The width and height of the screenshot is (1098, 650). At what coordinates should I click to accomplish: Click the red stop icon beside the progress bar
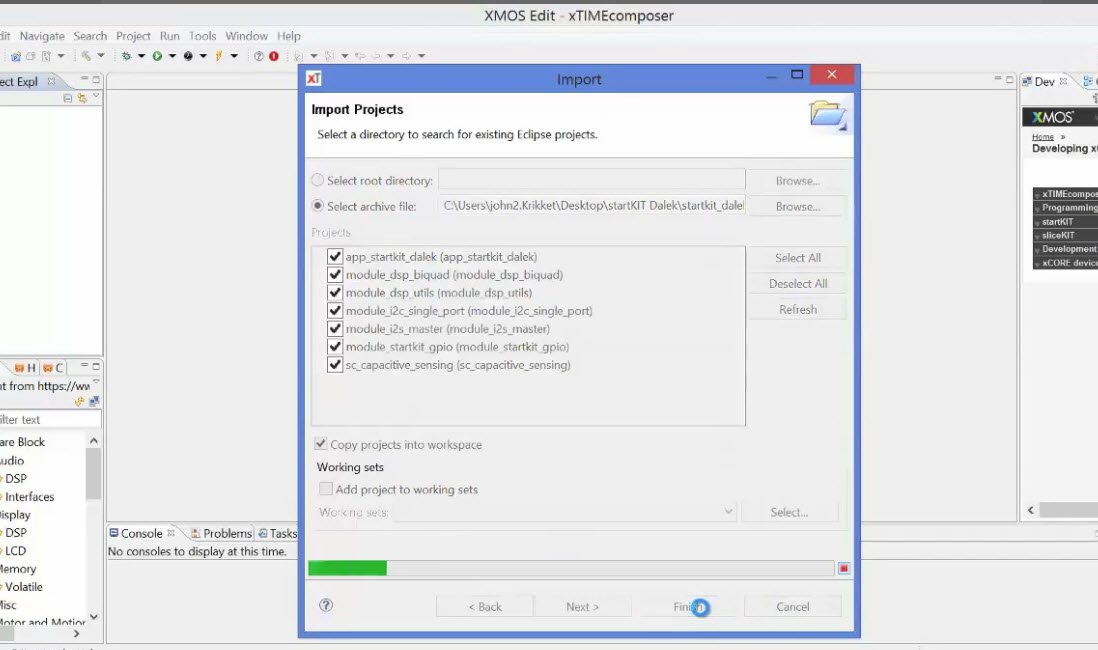(844, 569)
